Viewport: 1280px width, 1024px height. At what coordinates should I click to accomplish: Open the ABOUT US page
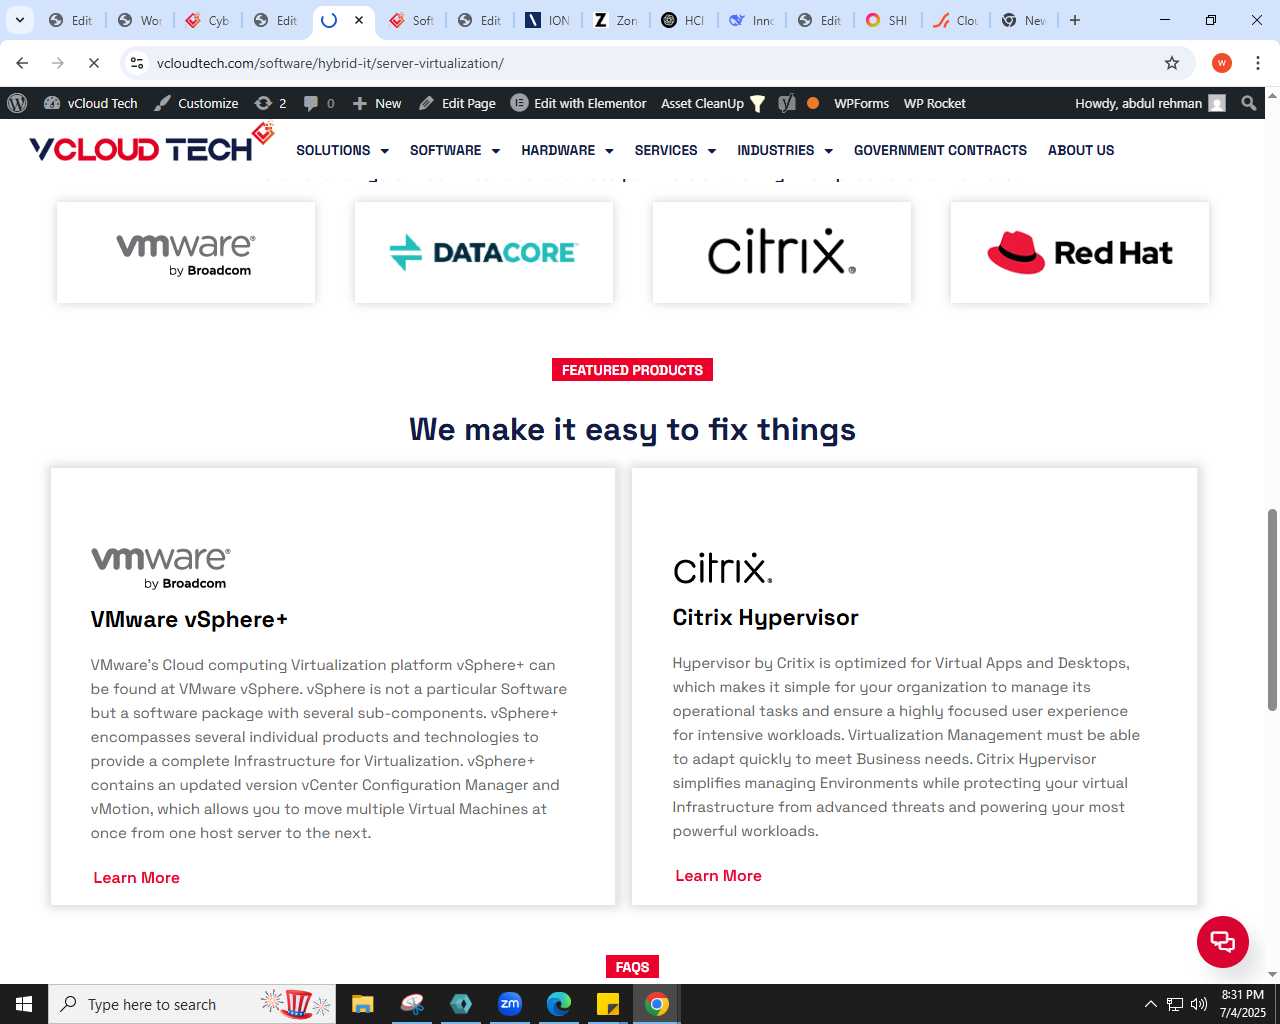[1081, 150]
